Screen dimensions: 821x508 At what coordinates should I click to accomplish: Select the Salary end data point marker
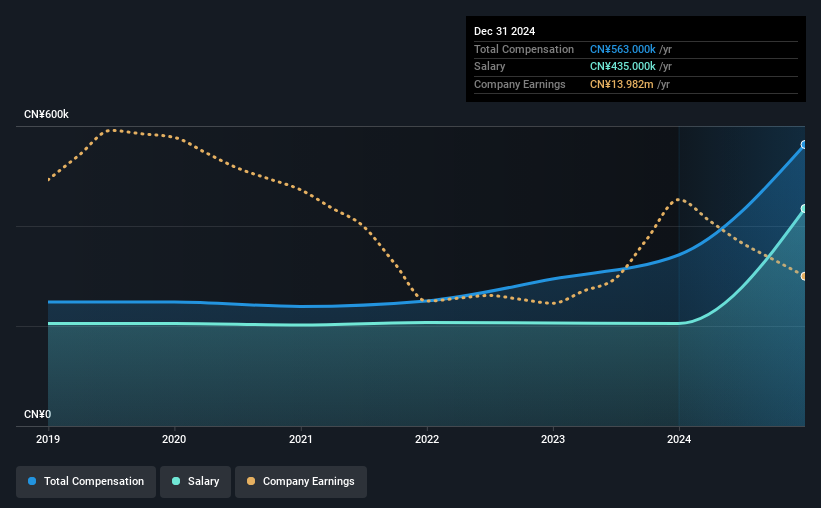804,209
